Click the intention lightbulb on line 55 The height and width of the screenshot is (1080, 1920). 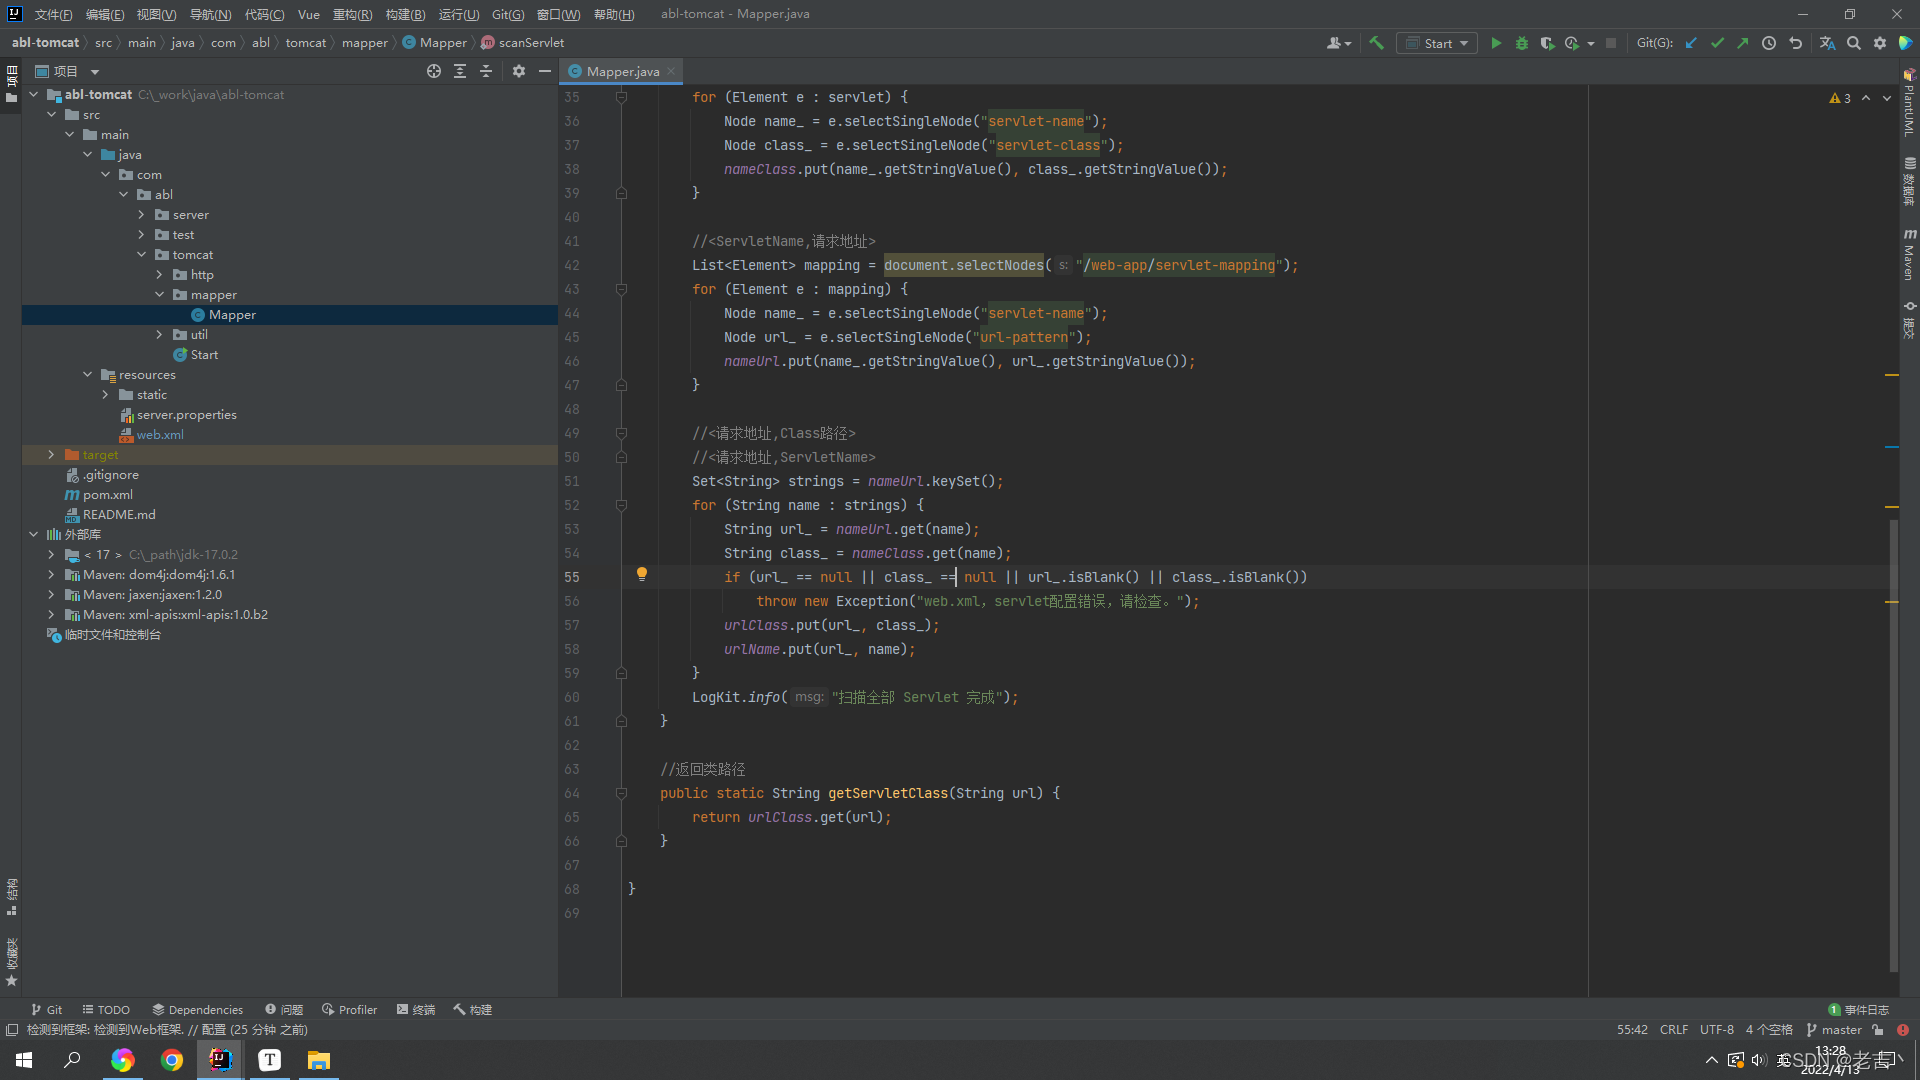(x=642, y=574)
